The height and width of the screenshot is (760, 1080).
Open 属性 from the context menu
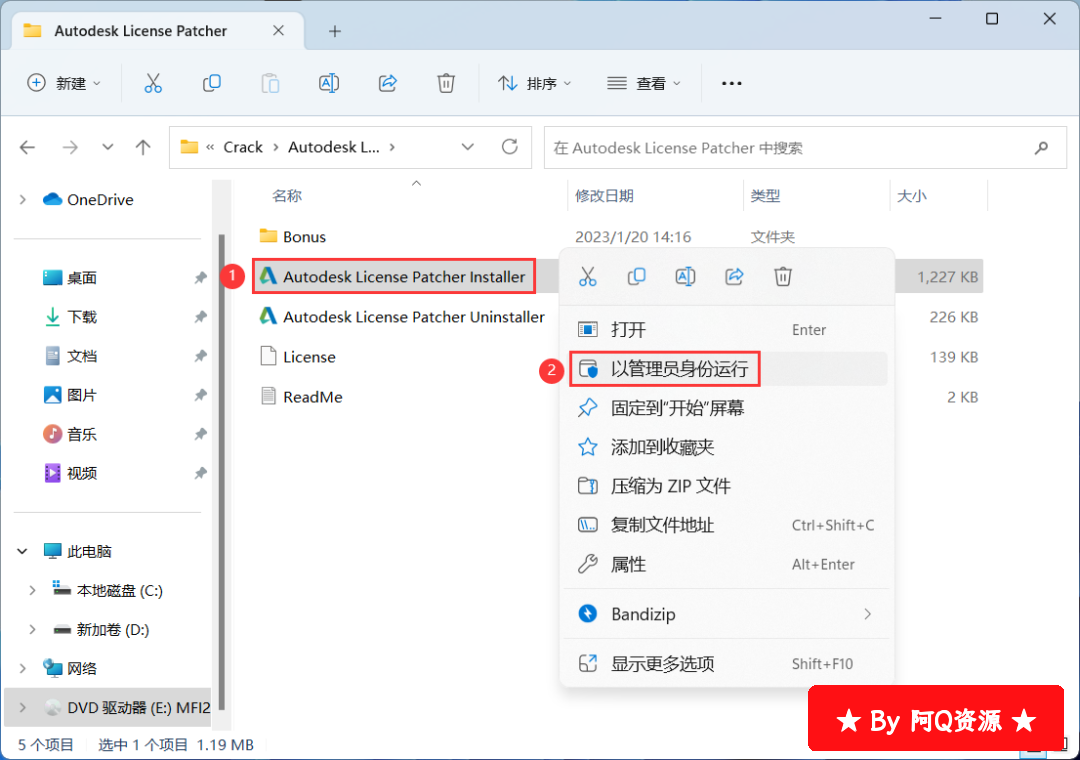point(726,564)
